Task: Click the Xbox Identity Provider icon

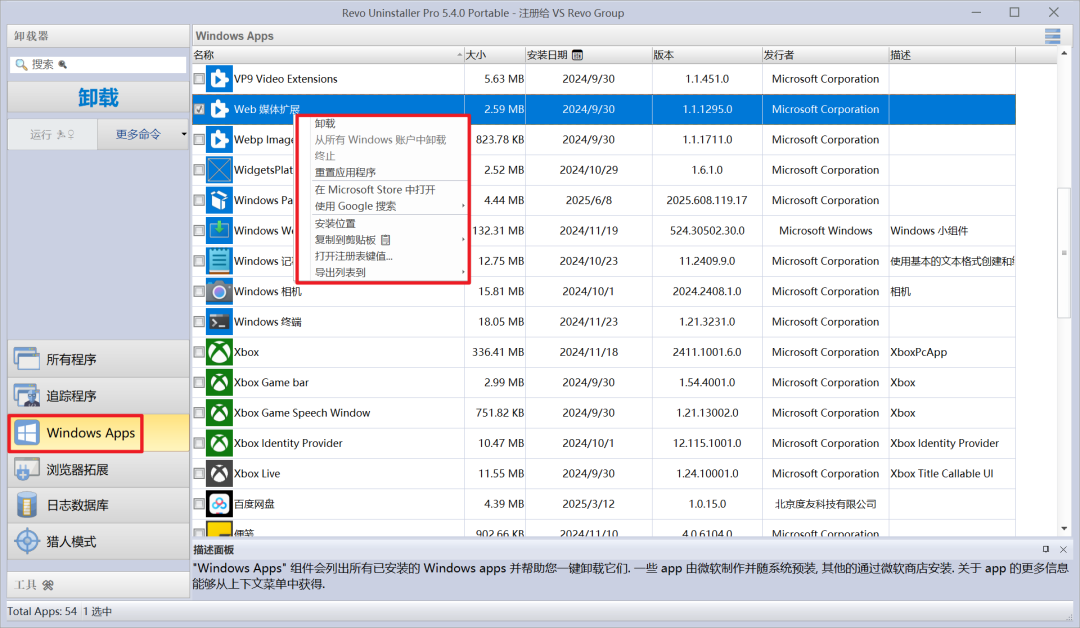Action: 219,443
